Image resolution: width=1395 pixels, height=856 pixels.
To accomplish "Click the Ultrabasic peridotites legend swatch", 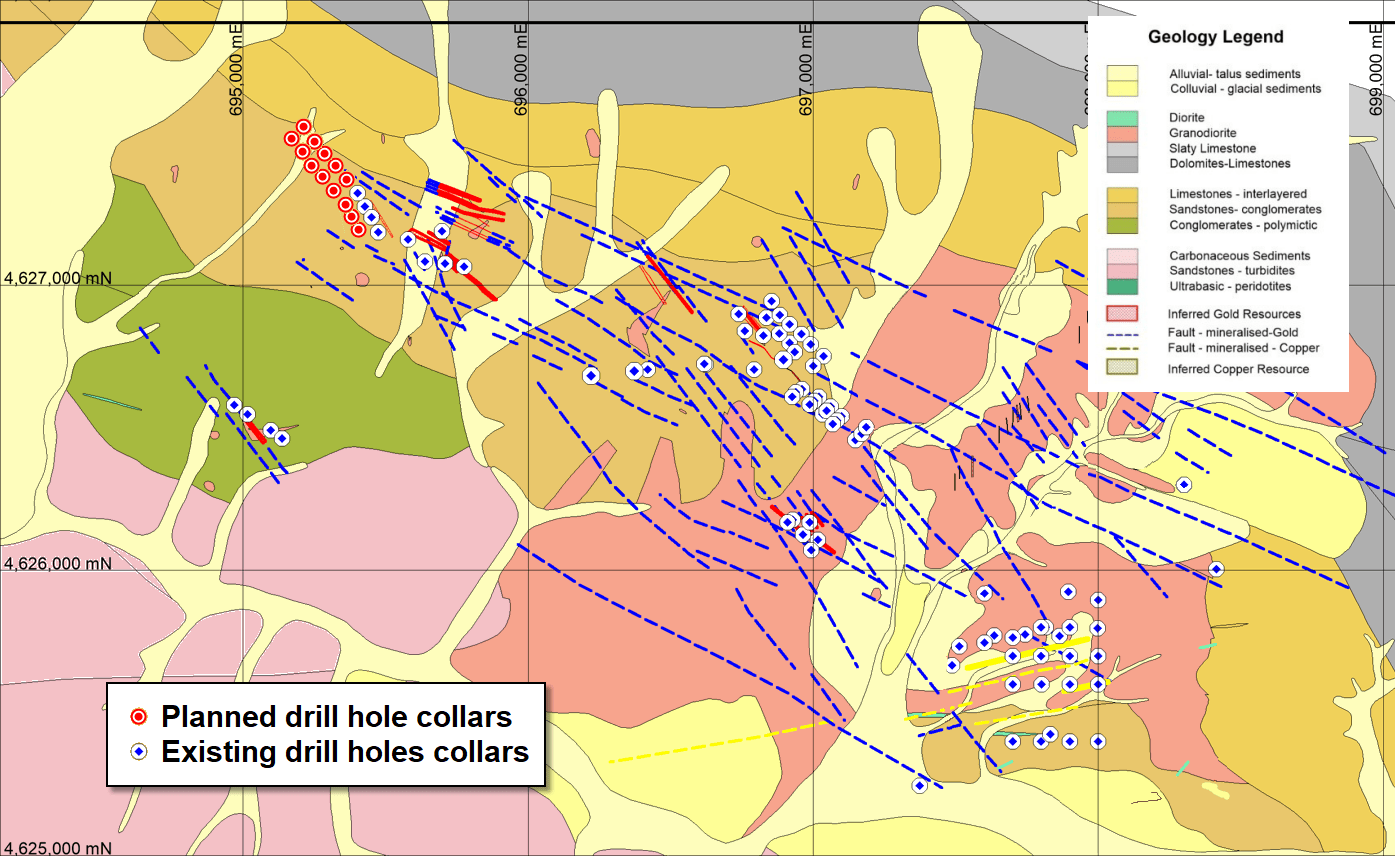I will [1122, 286].
